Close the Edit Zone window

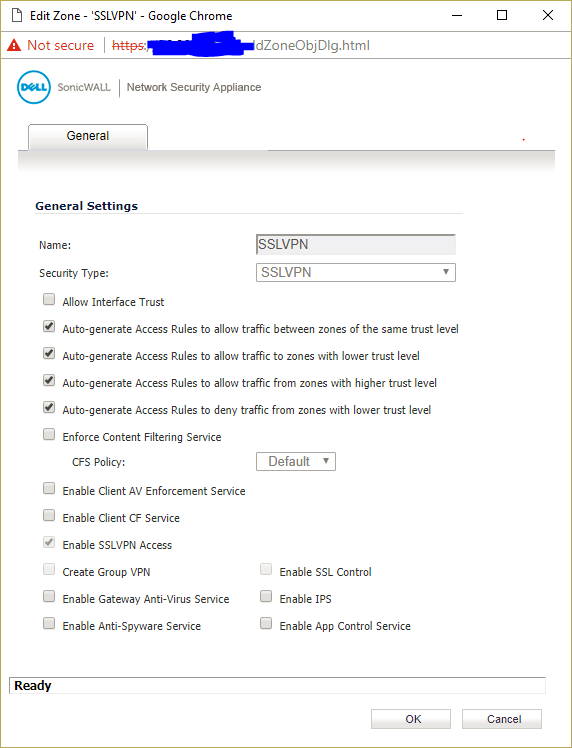click(548, 15)
